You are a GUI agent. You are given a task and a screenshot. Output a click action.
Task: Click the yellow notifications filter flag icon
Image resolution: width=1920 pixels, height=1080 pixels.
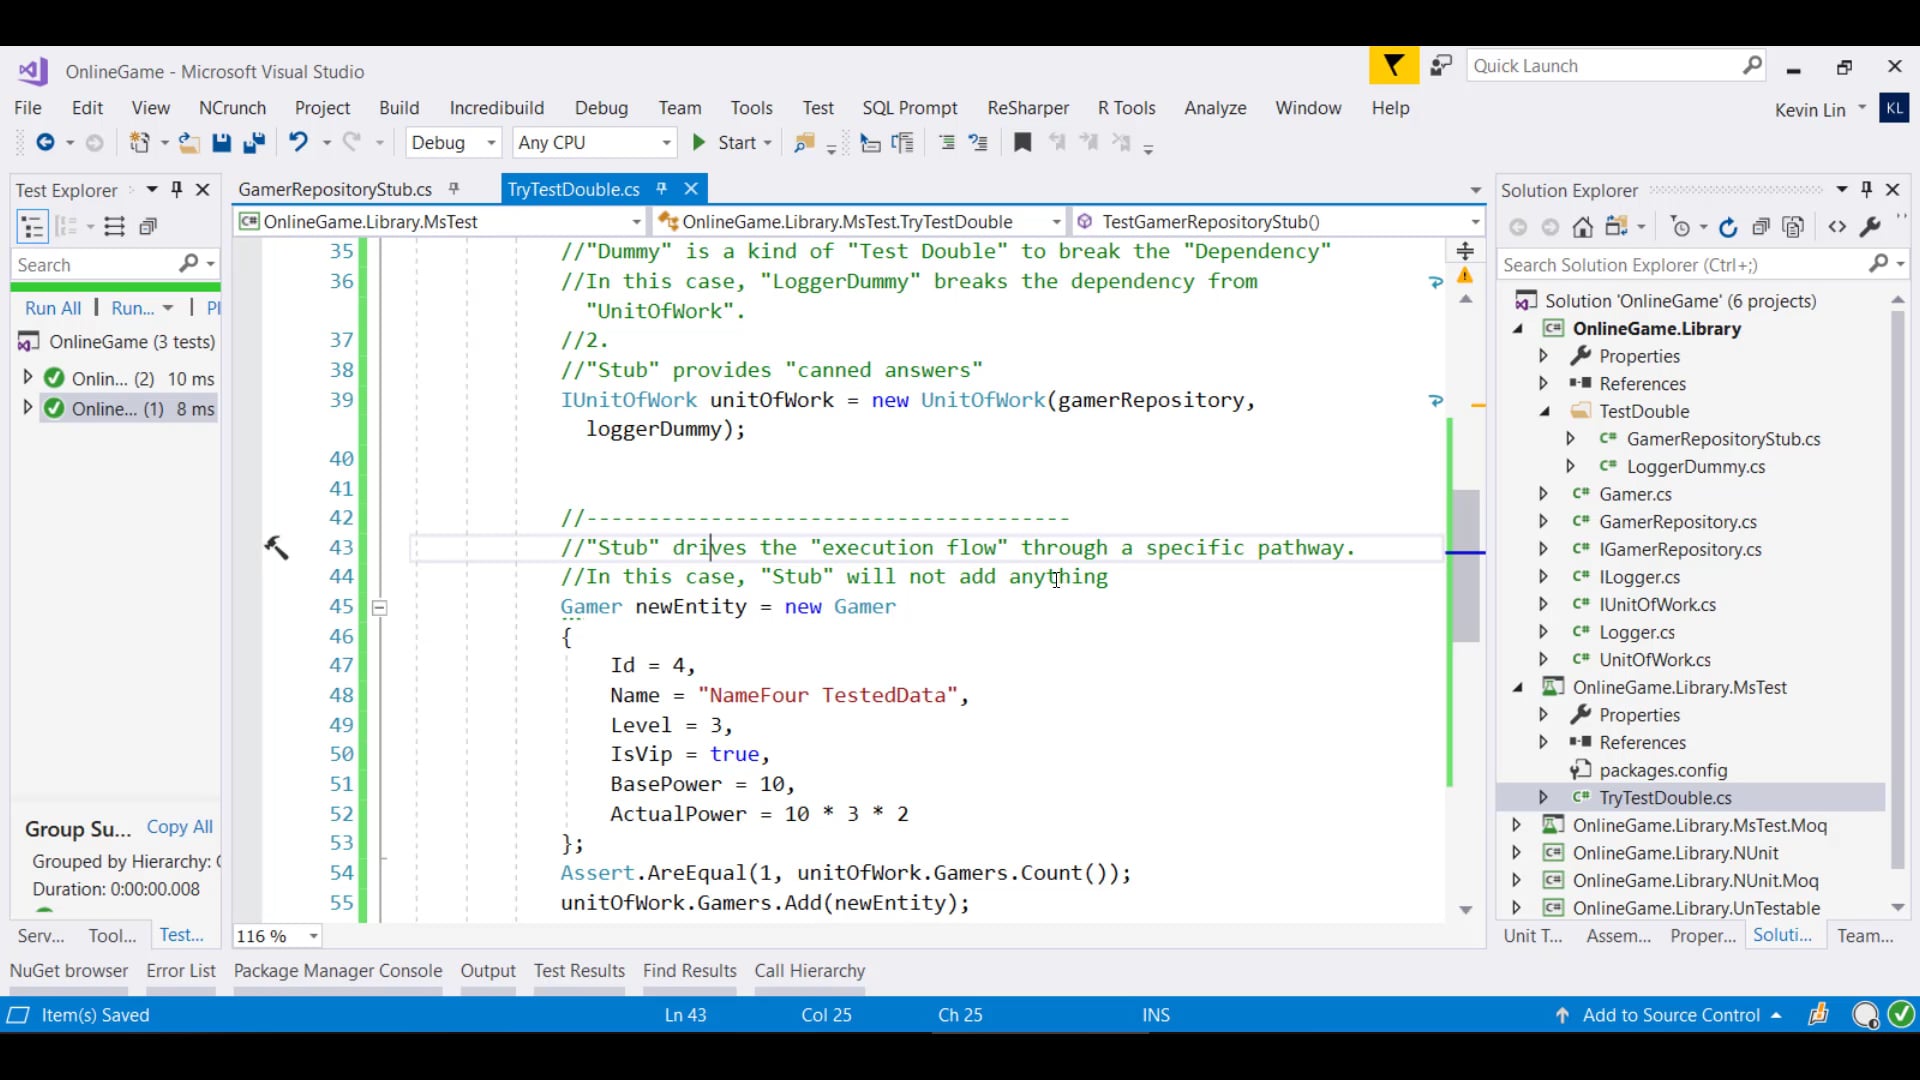pyautogui.click(x=1393, y=67)
